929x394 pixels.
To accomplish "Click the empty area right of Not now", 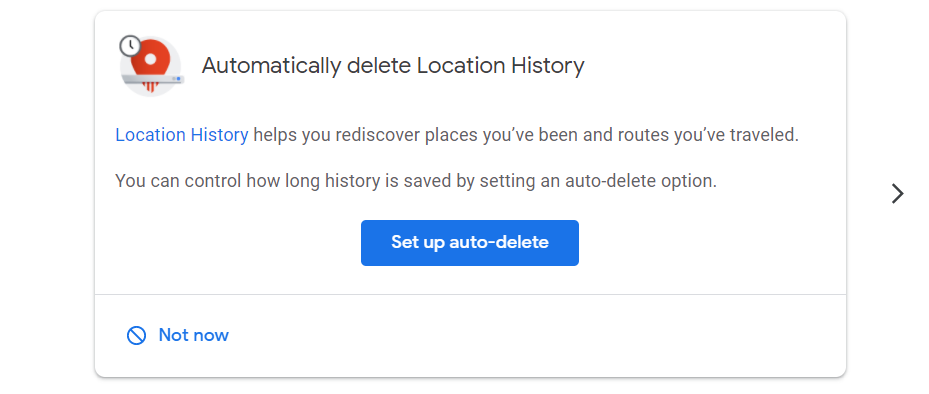I will coord(533,335).
